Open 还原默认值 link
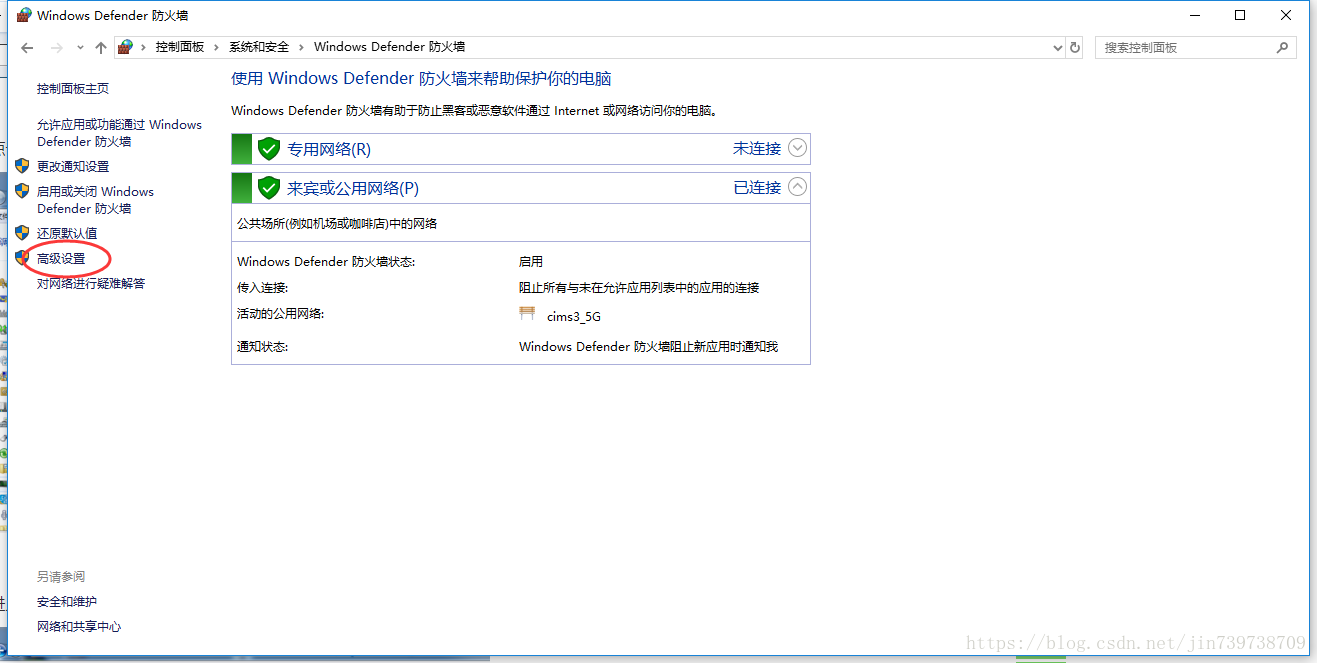Image resolution: width=1317 pixels, height=663 pixels. tap(67, 233)
